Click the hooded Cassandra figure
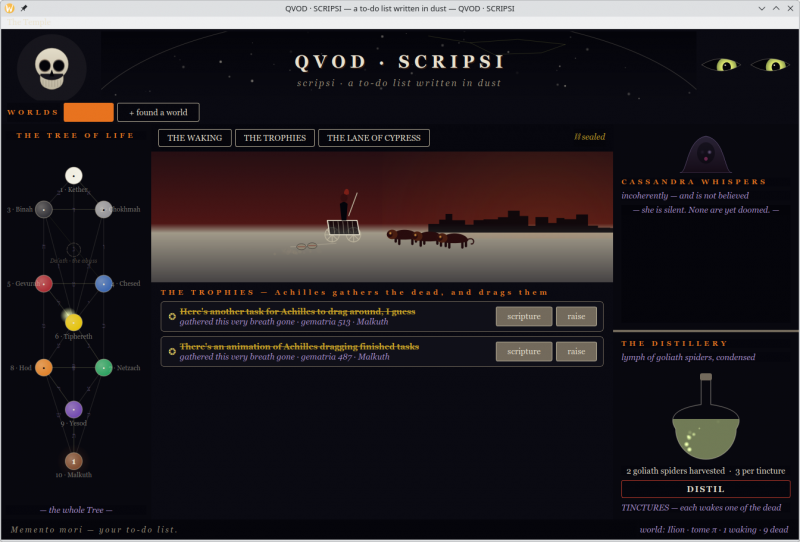This screenshot has width=800, height=542. tap(706, 154)
